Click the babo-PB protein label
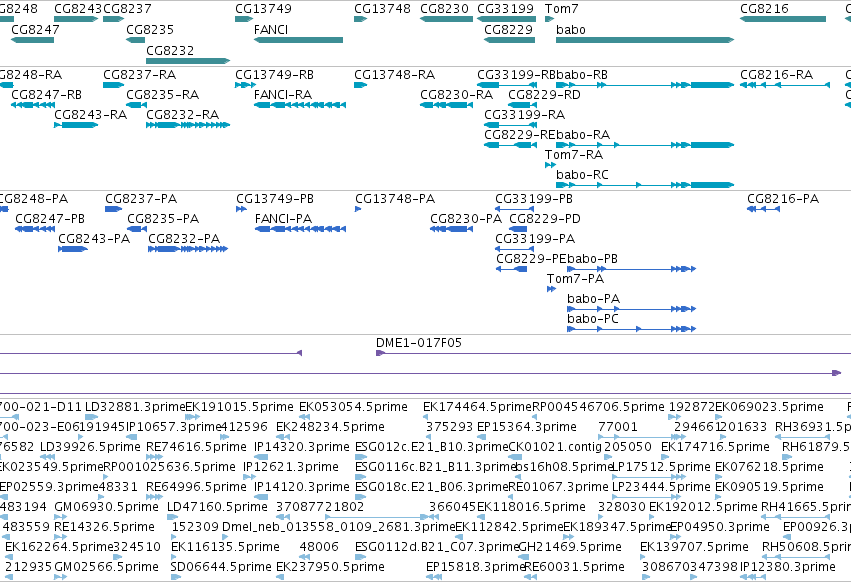Viewport: 851px width, 582px height. coord(592,258)
